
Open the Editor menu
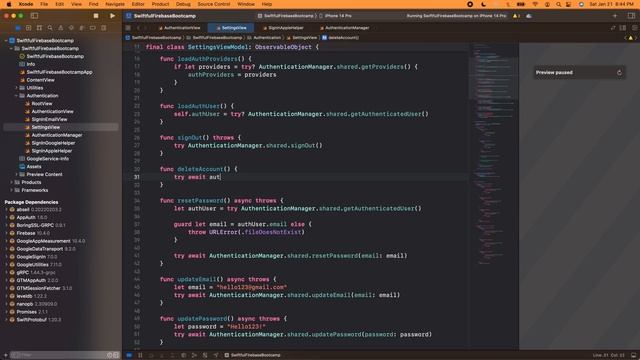tap(138, 4)
